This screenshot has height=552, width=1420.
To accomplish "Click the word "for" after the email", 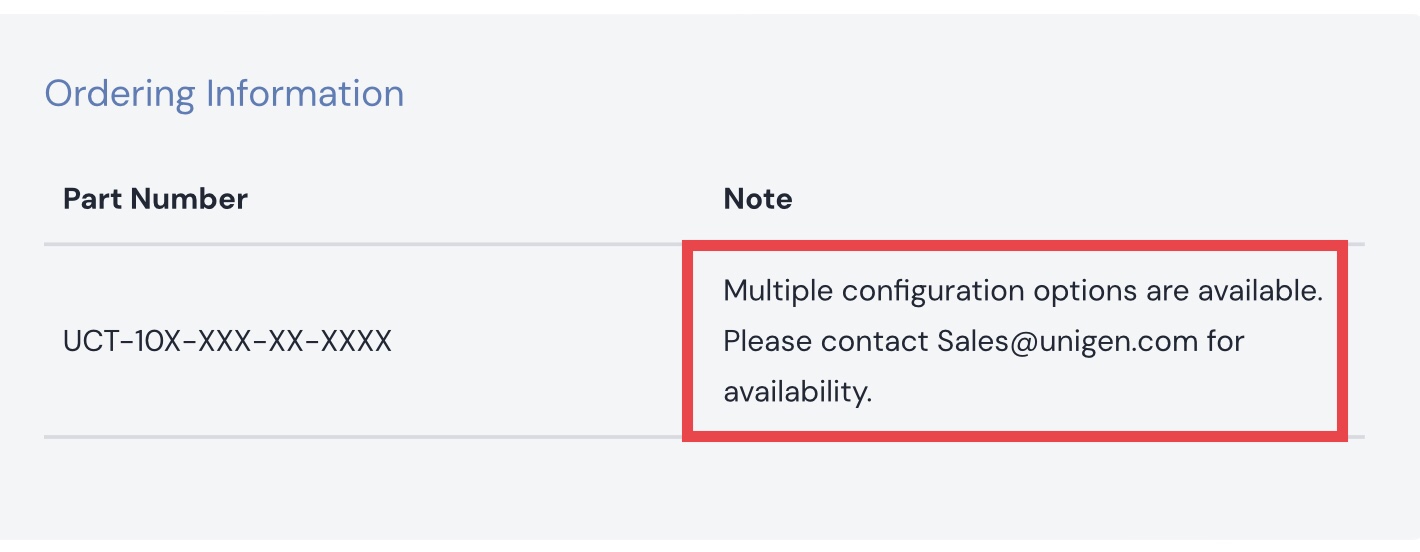I will point(1225,342).
